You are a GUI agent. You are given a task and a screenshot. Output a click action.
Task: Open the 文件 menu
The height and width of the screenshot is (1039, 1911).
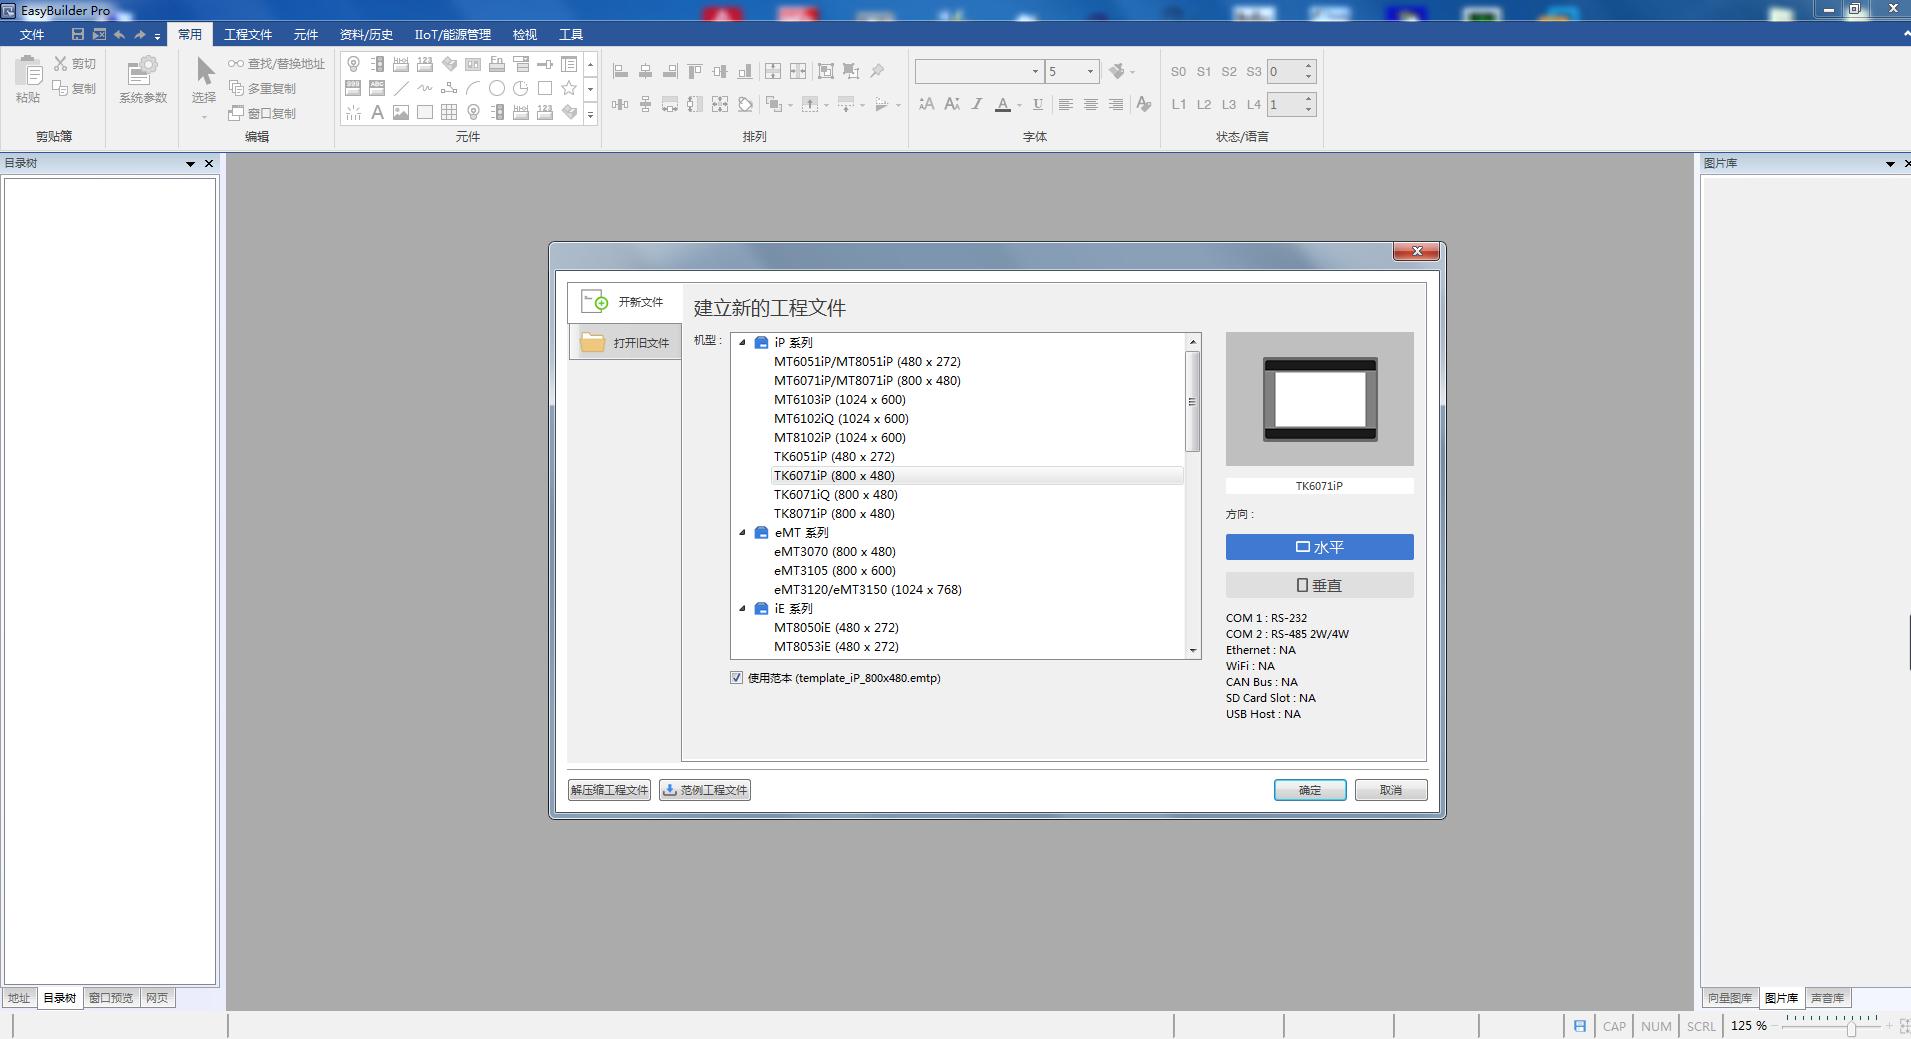[32, 34]
